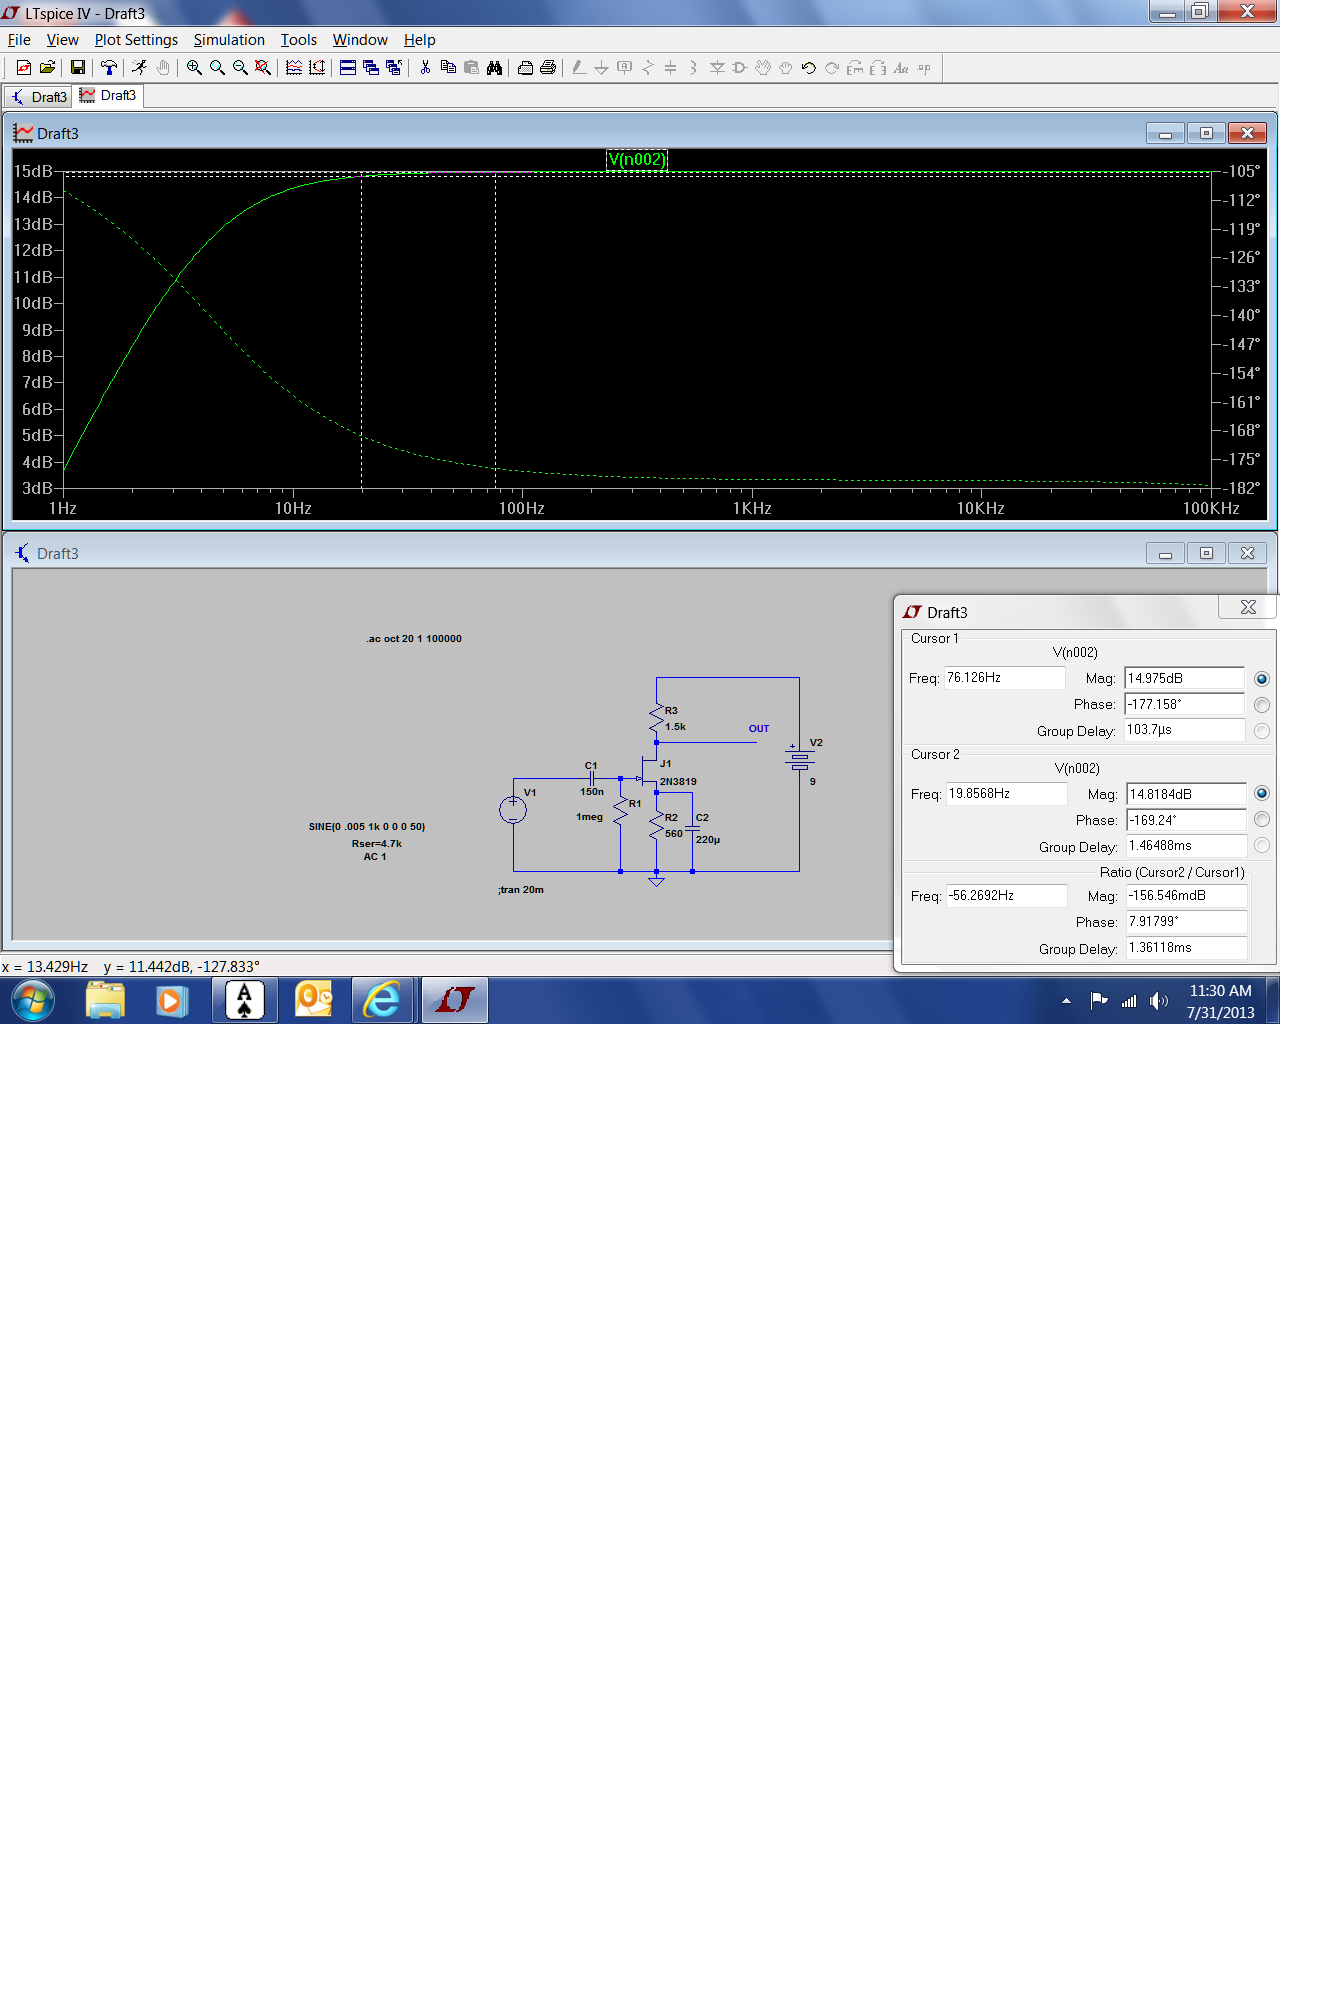The image size is (1328, 2000).
Task: Select Cursor 2 Mag radio button
Action: coord(1262,794)
